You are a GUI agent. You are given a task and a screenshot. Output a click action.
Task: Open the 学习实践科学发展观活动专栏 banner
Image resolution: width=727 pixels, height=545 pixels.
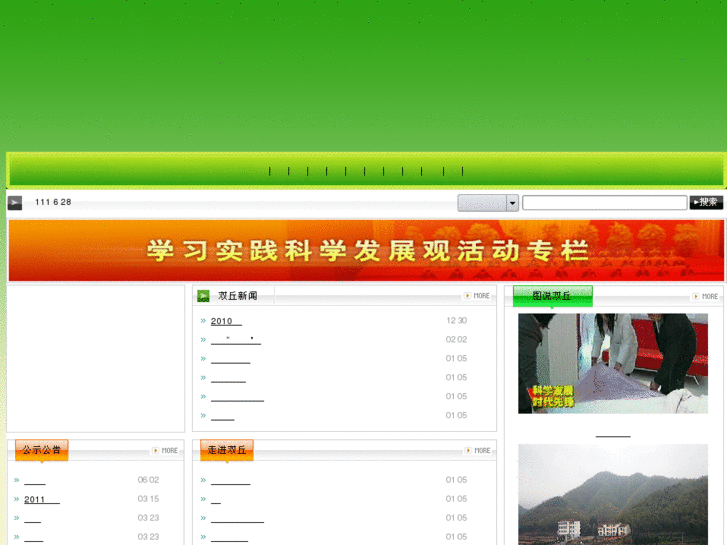pos(366,250)
